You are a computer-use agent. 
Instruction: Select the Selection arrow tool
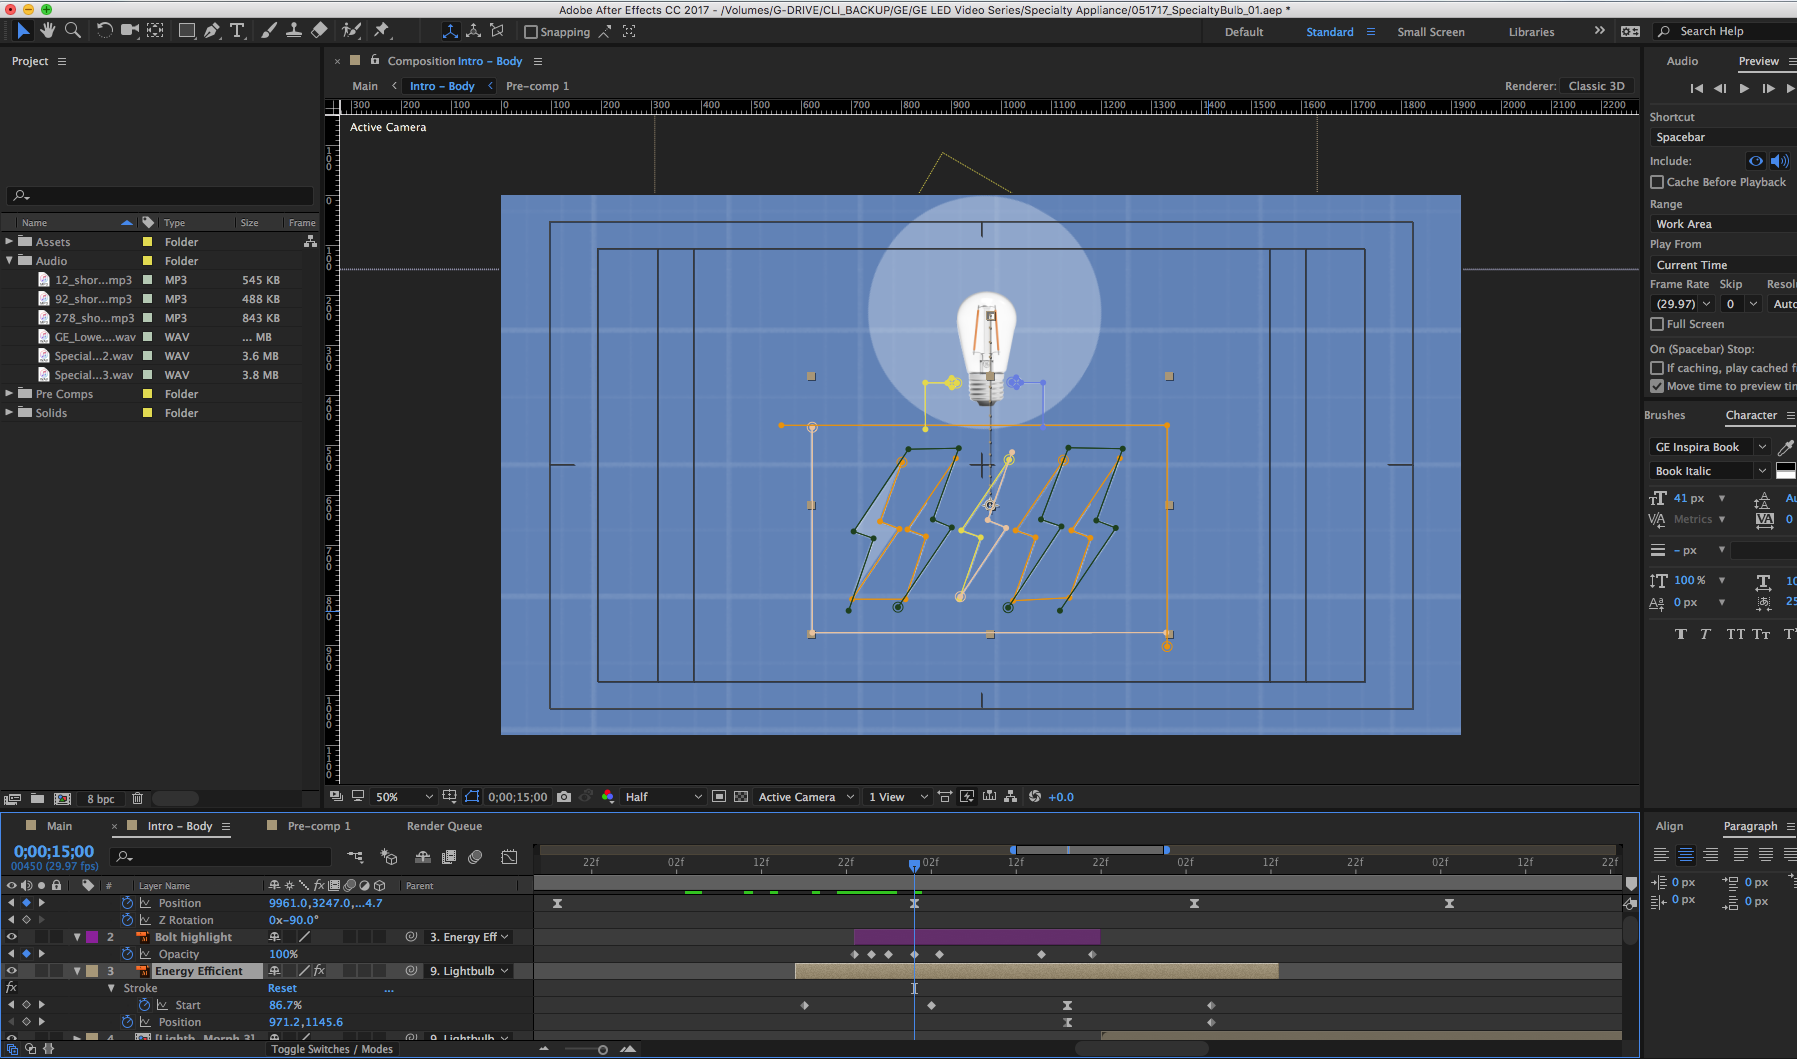23,31
